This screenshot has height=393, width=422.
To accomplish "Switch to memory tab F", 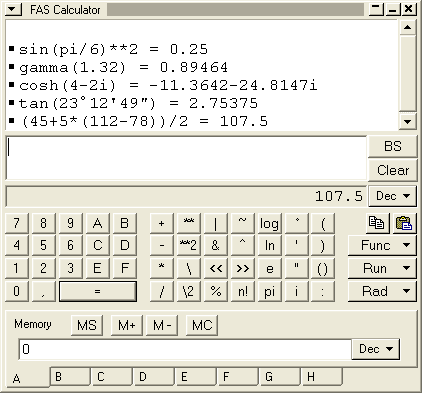I will (238, 377).
